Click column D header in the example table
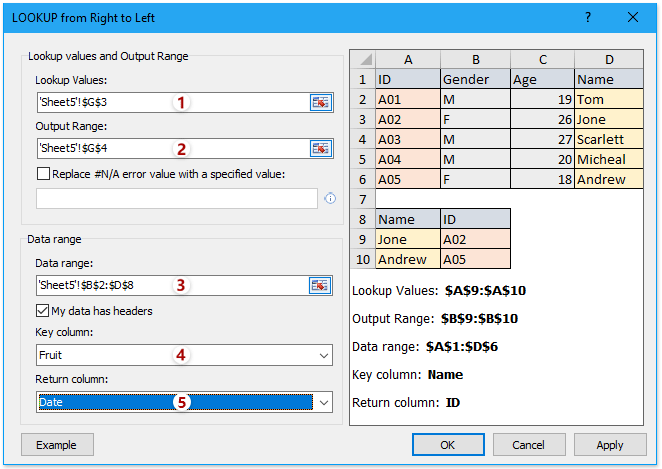The width and height of the screenshot is (662, 469). [608, 58]
